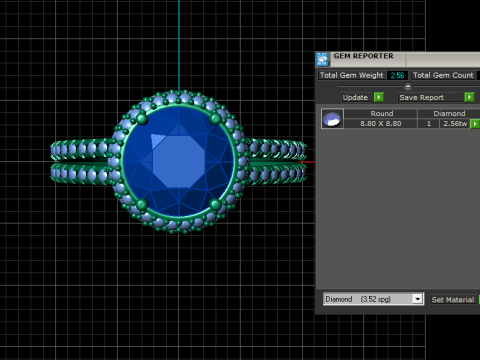Viewport: 480px width, 360px height.
Task: Select the round gem thumbnail in report
Action: [x=332, y=119]
